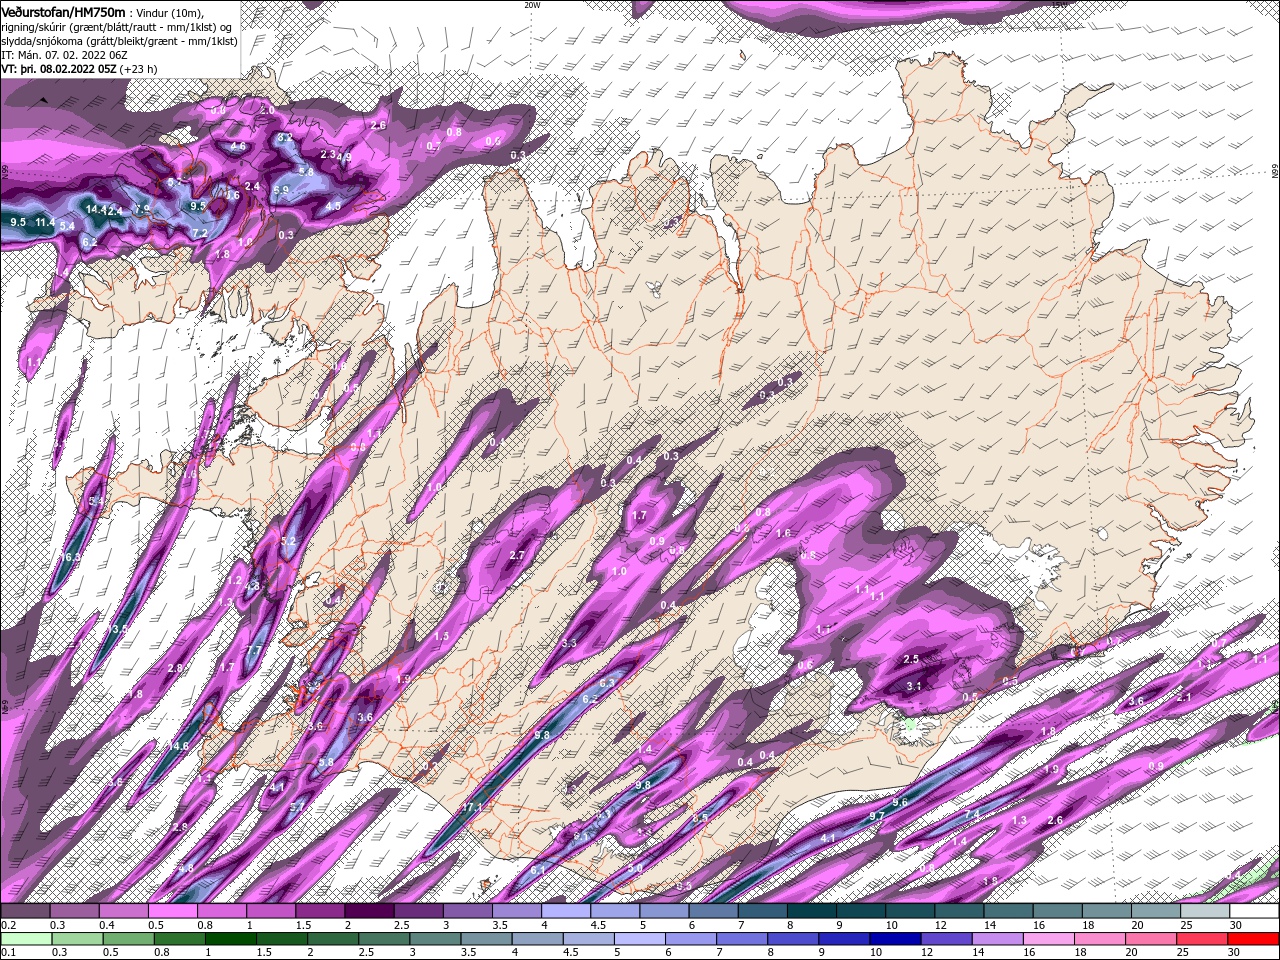Viewport: 1280px width, 960px height.
Task: Click the 3.3 precipitation value on the map
Action: pyautogui.click(x=570, y=643)
